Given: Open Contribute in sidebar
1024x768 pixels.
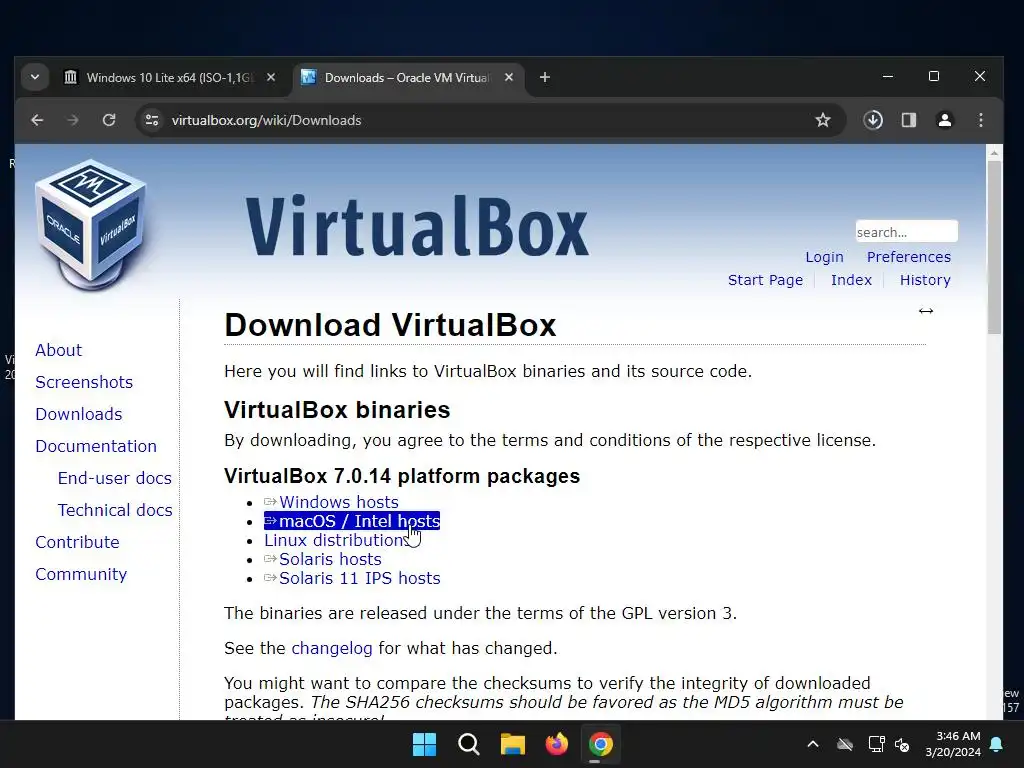Looking at the screenshot, I should click(x=77, y=542).
